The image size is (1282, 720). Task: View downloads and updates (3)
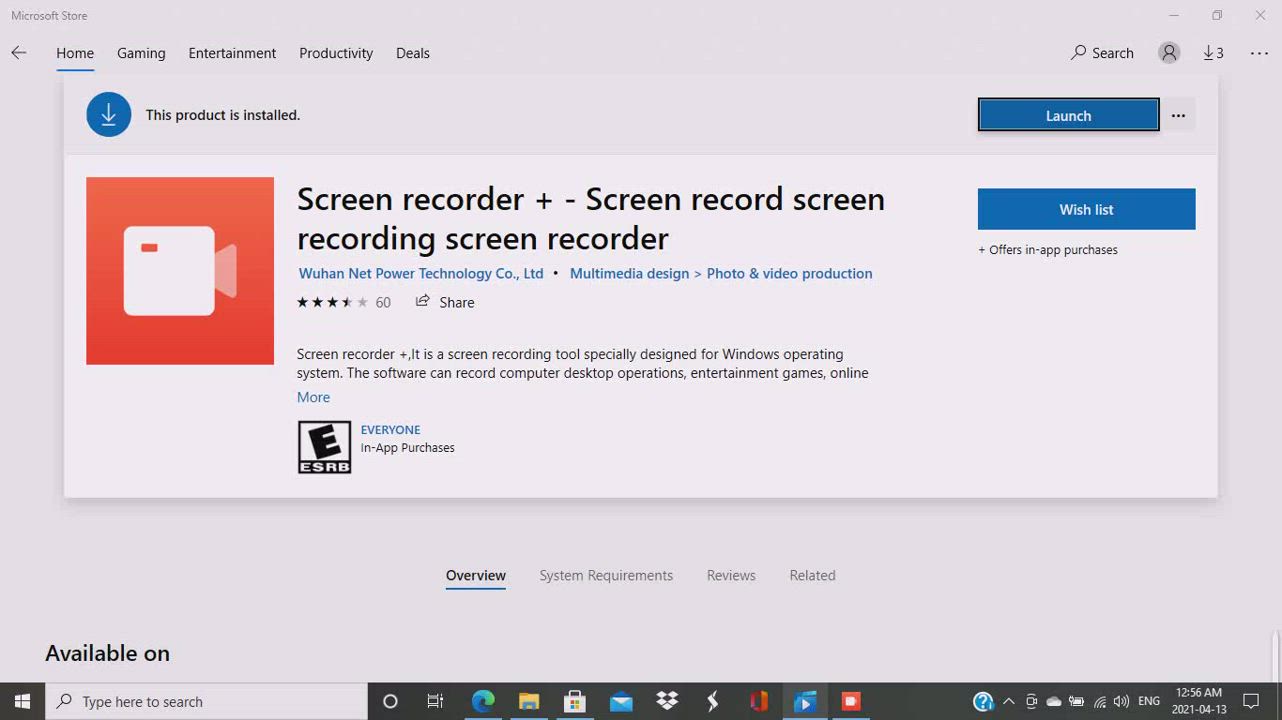click(1213, 53)
